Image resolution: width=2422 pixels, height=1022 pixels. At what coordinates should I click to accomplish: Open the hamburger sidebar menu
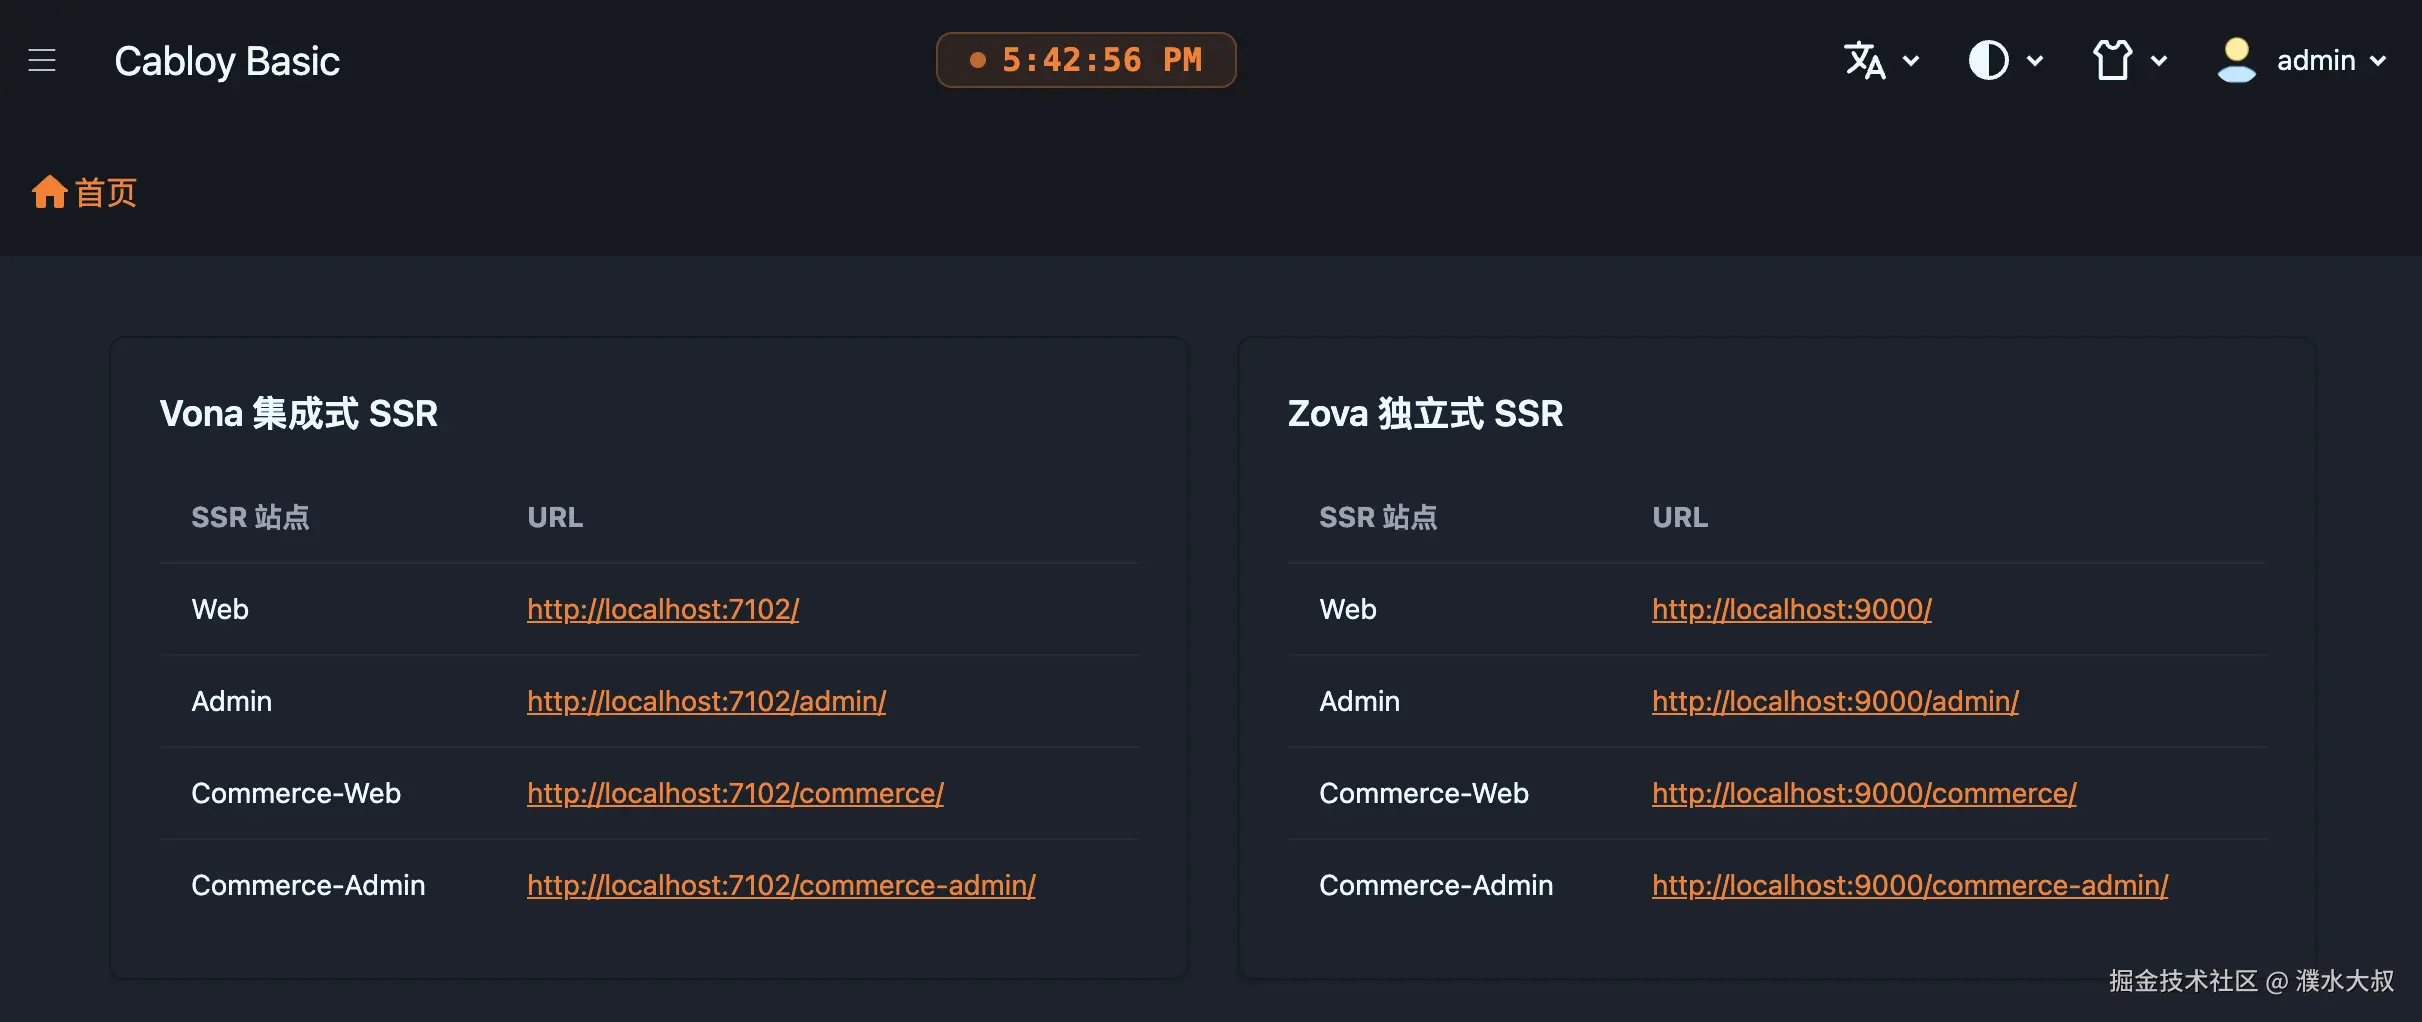[42, 60]
